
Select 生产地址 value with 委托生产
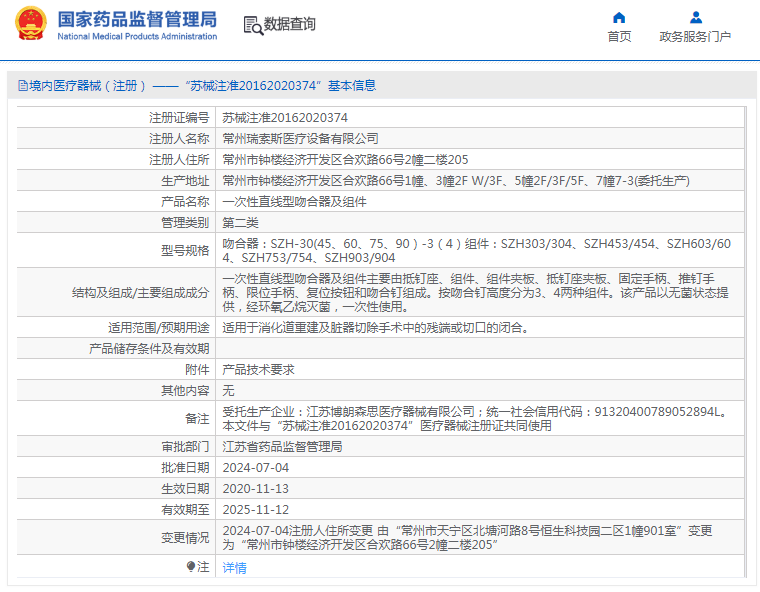pos(456,181)
